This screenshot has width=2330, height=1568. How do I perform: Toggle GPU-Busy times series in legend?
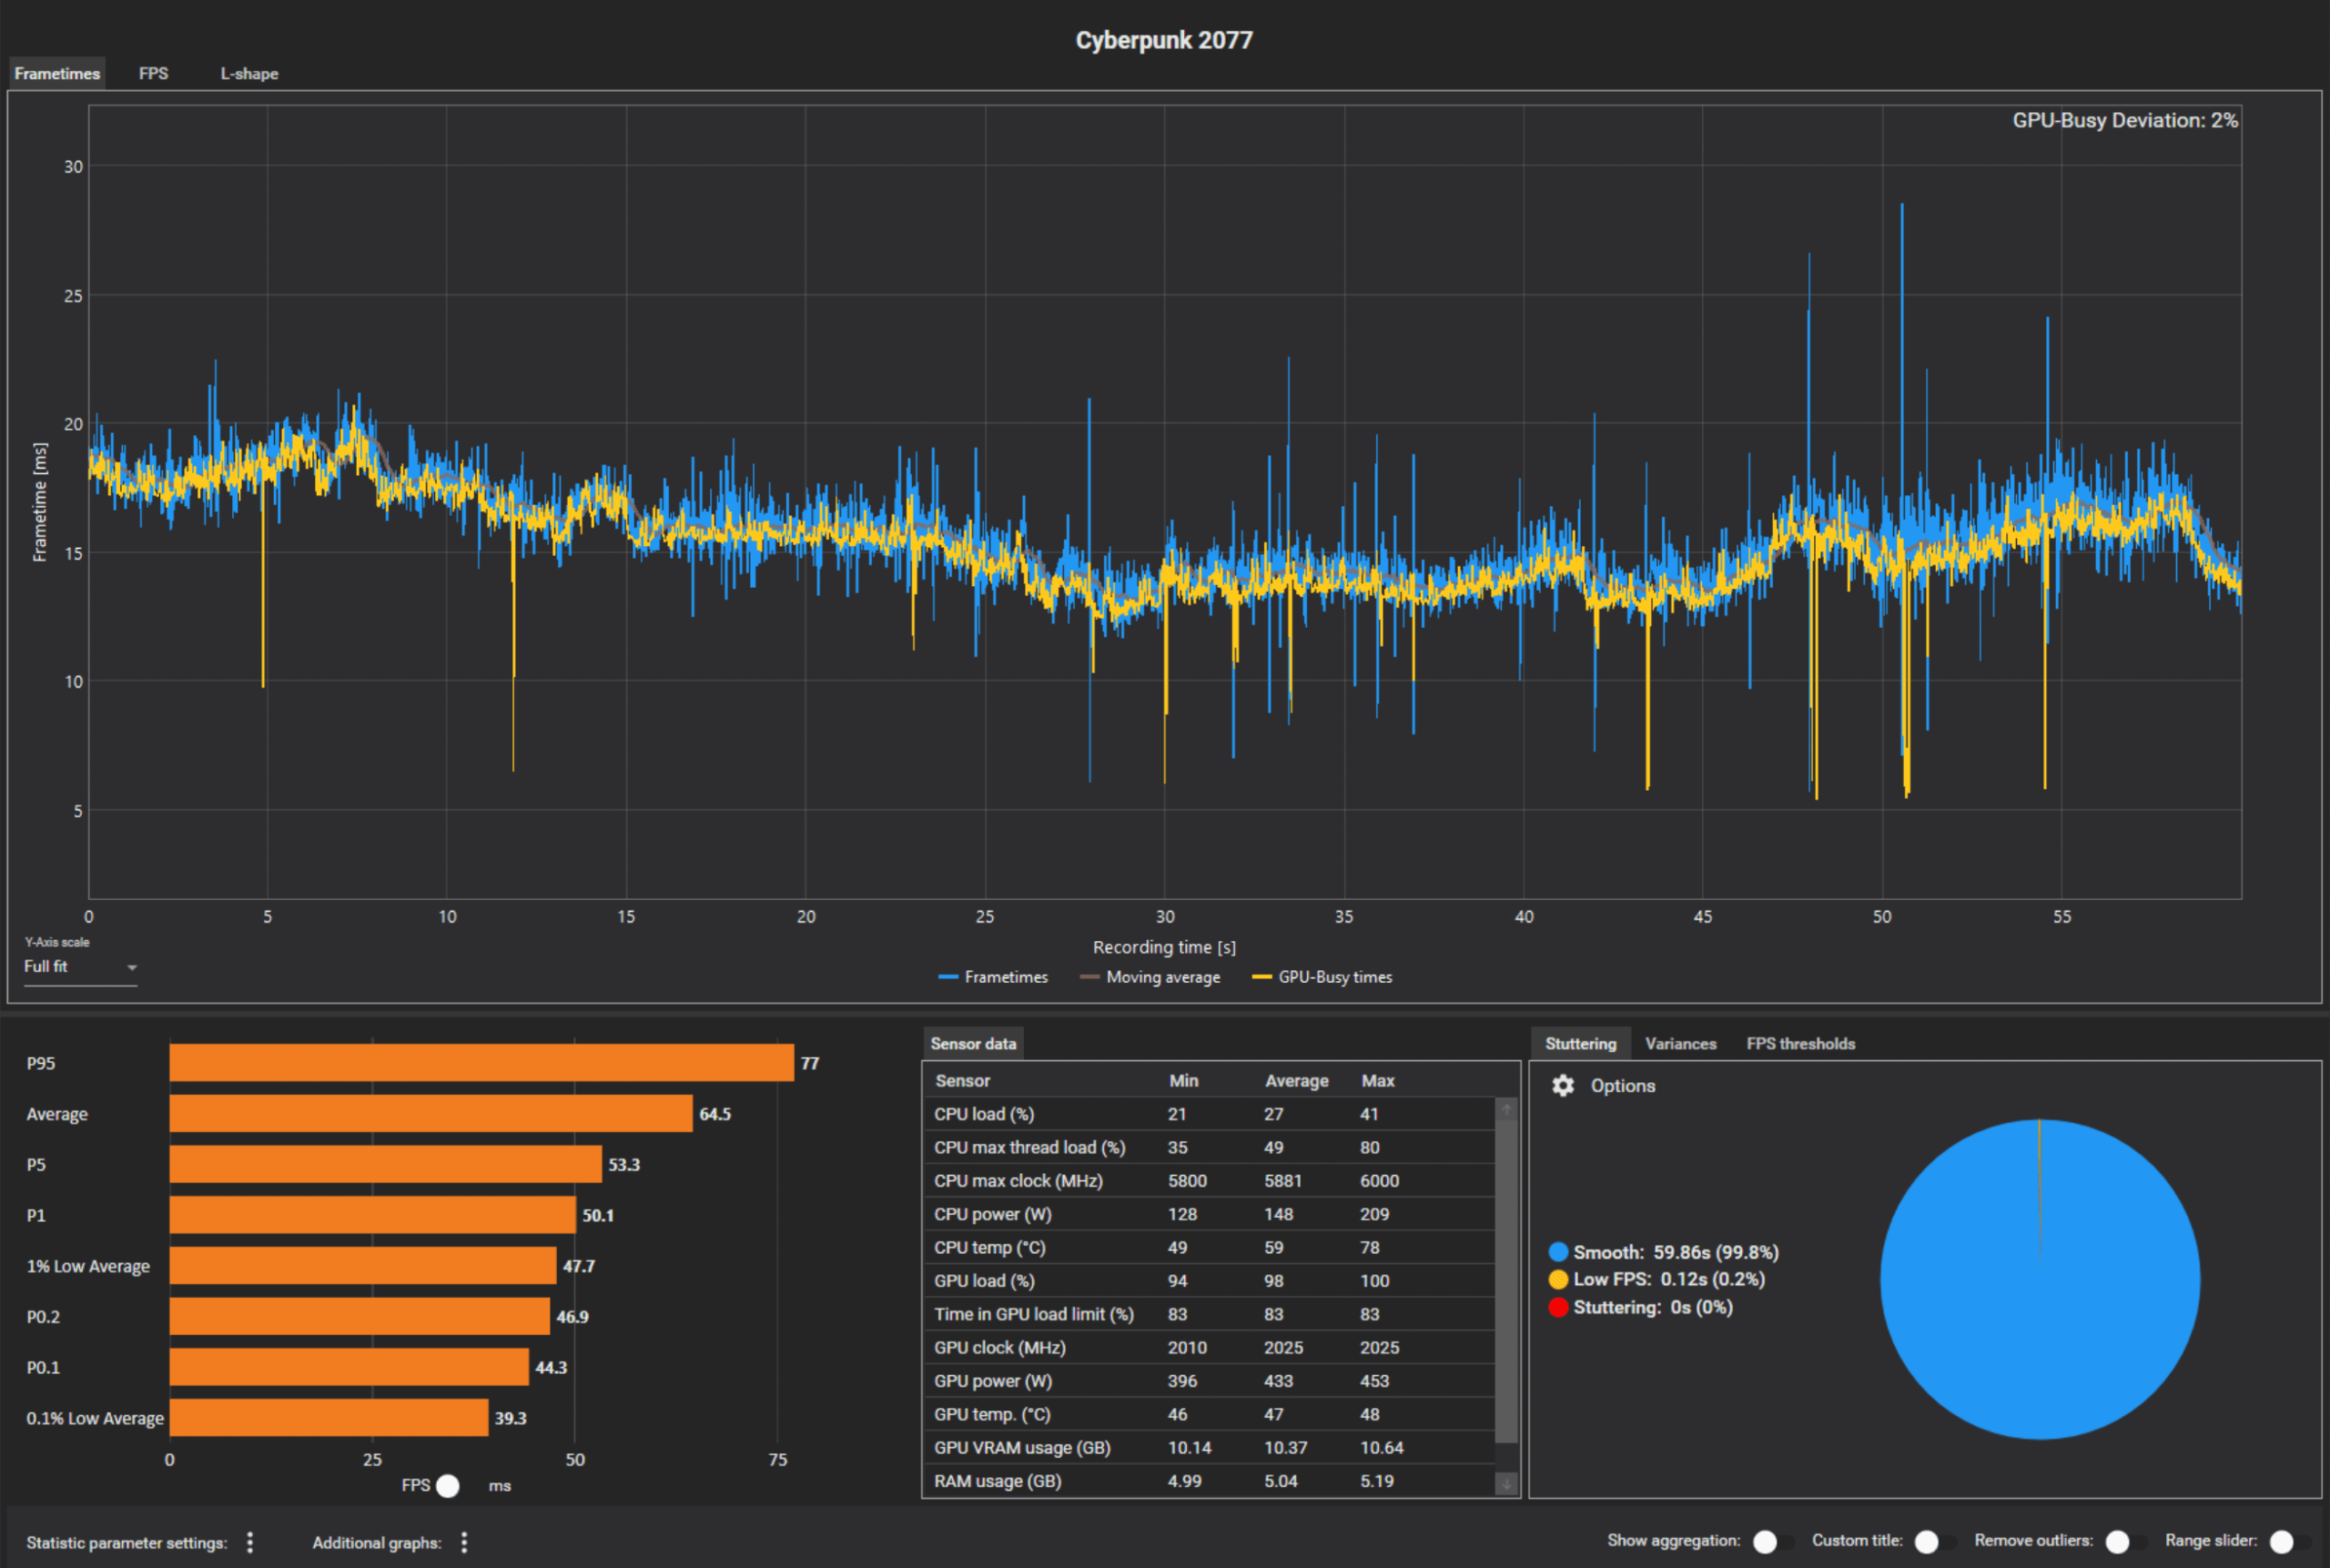pos(1322,977)
